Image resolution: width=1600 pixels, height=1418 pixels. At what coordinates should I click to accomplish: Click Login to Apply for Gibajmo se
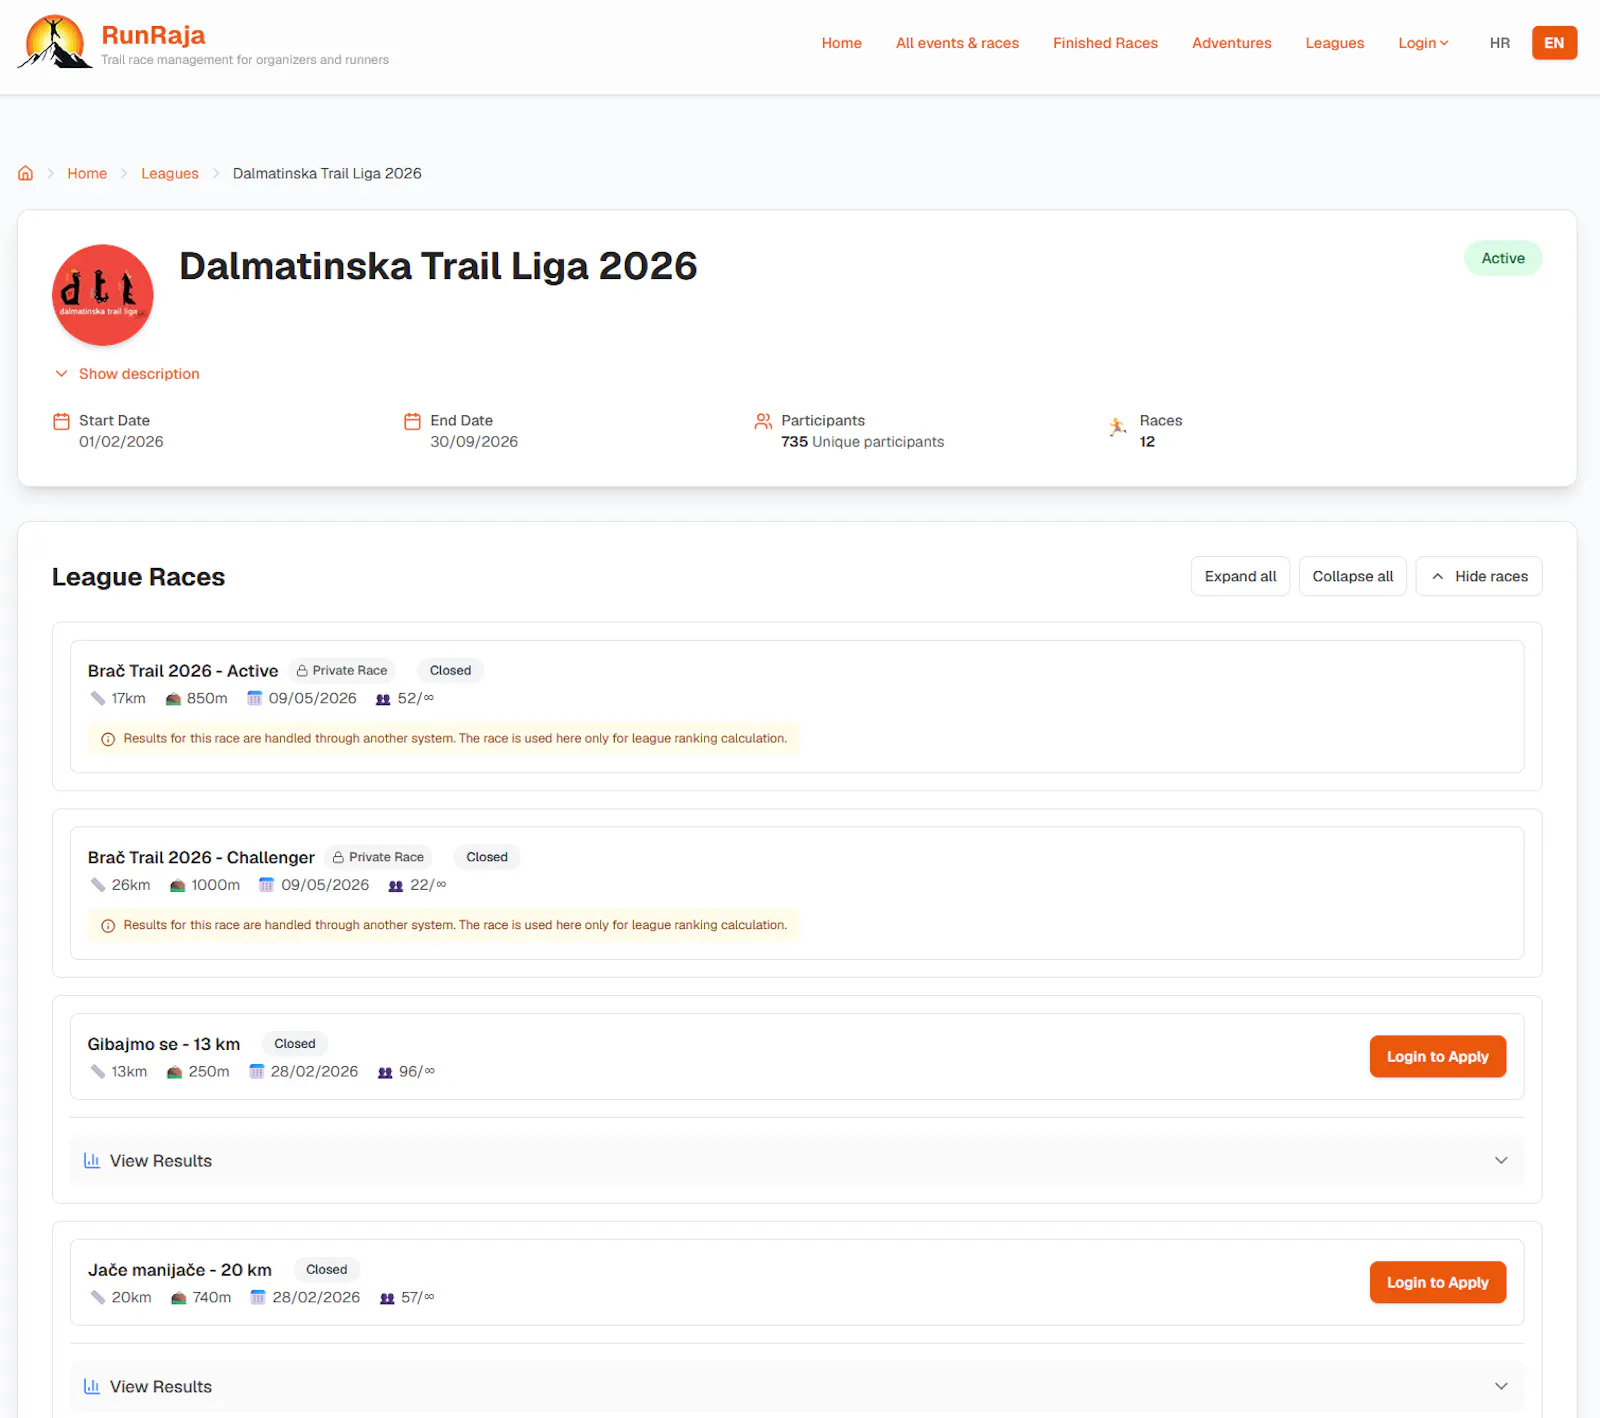[x=1438, y=1057]
